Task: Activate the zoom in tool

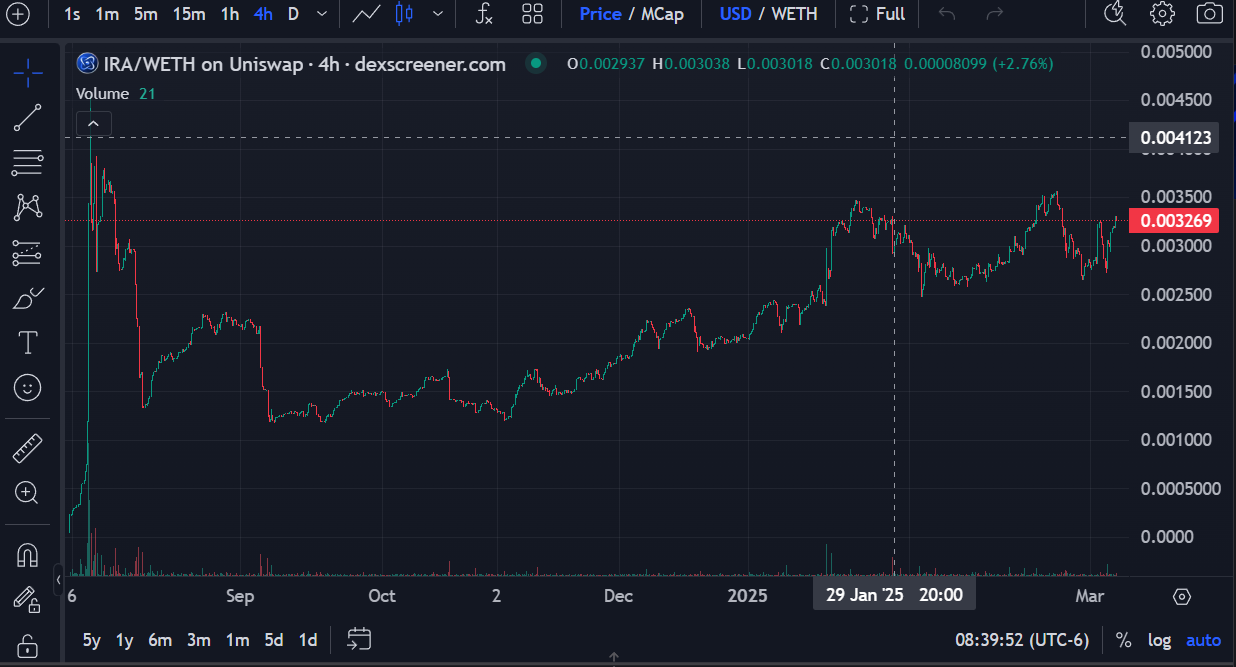Action: (x=27, y=492)
